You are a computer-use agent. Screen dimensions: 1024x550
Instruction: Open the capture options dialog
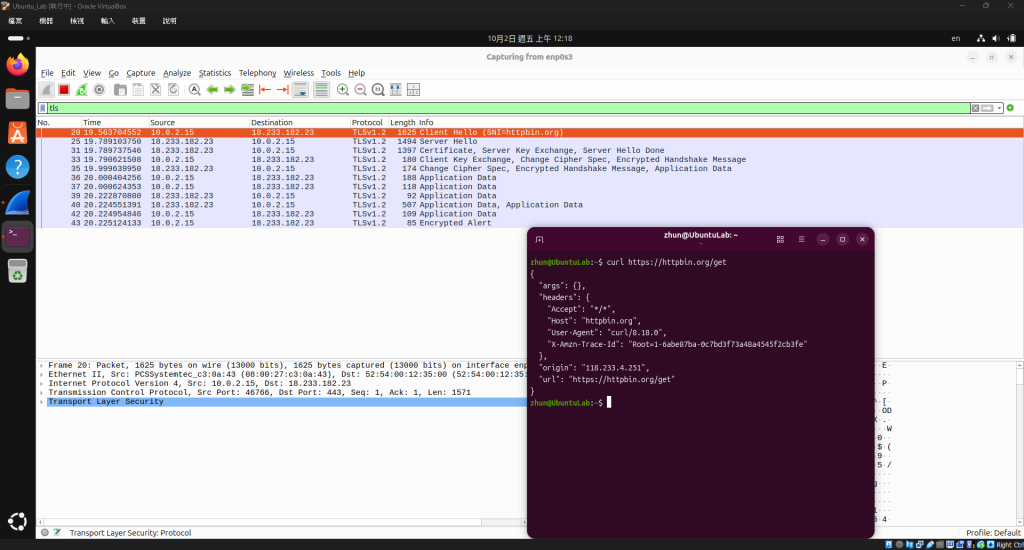point(99,89)
